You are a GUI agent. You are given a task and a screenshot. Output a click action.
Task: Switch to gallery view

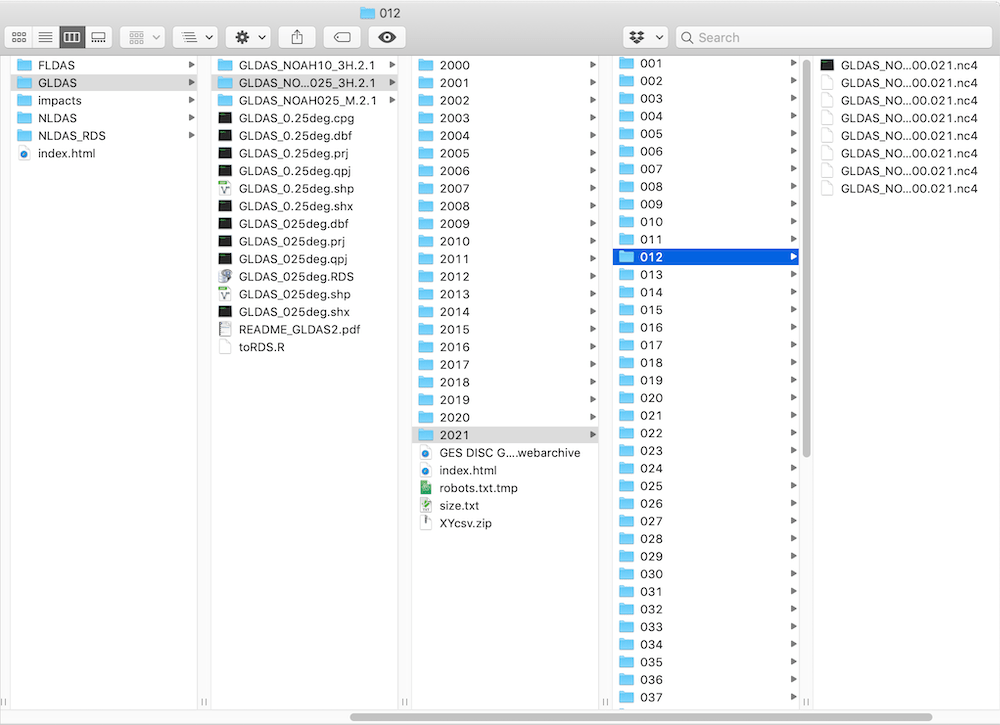click(x=98, y=37)
